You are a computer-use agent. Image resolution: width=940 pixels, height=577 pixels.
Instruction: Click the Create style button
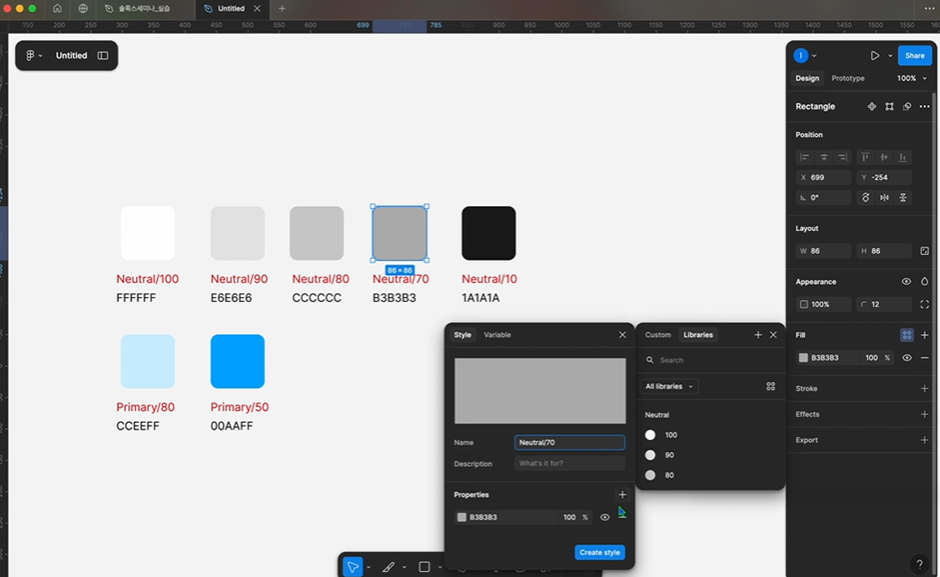pos(599,552)
